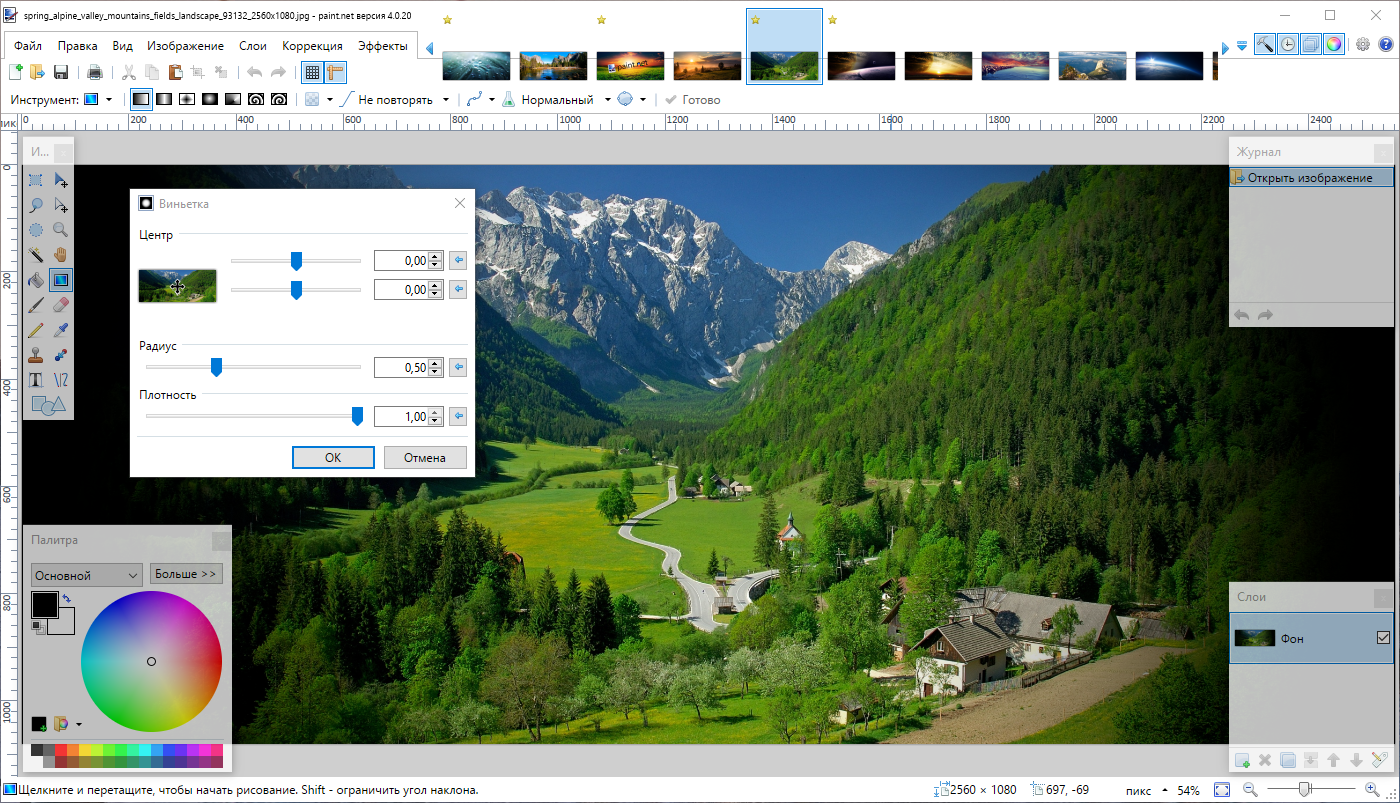Click Отмена in the Виньетка dialog

coord(425,457)
